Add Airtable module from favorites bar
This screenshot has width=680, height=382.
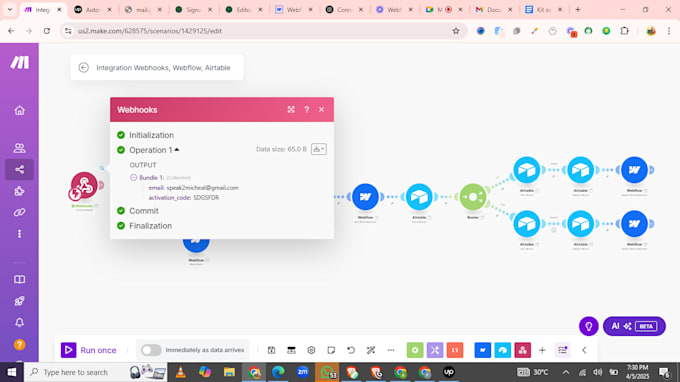coord(503,350)
